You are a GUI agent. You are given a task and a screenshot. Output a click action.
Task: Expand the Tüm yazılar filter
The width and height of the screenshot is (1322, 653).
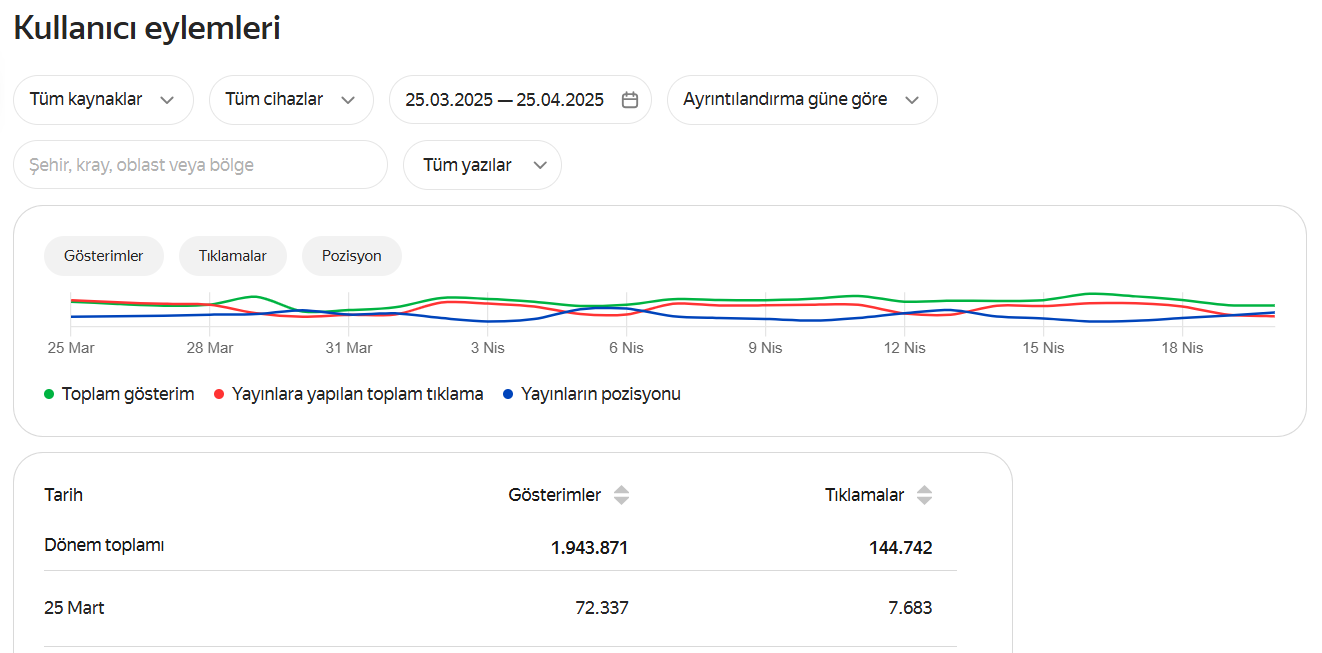(x=481, y=165)
